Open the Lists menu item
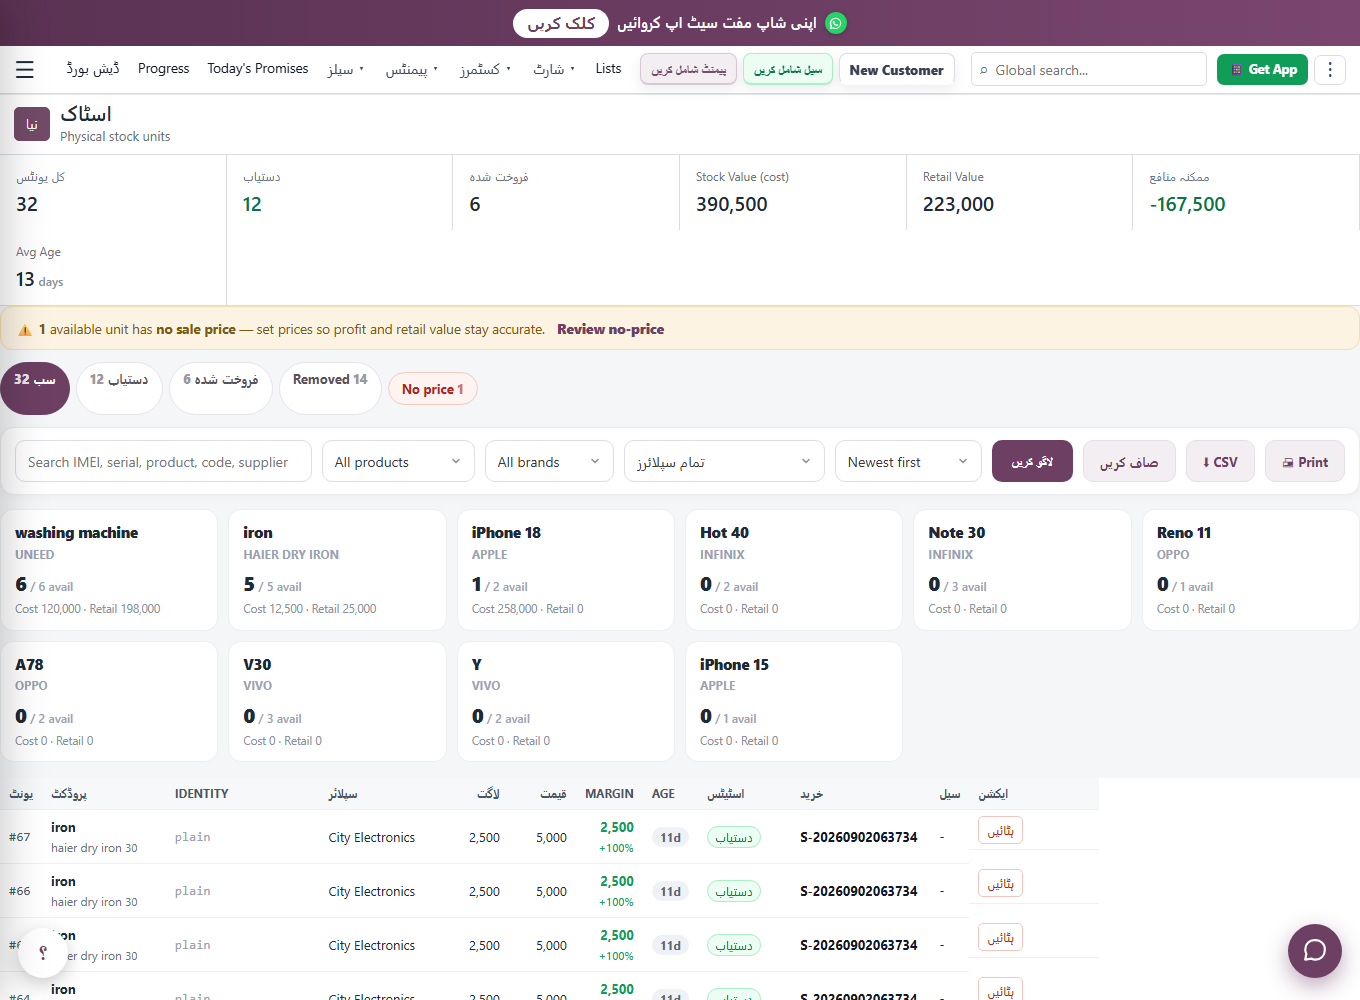The height and width of the screenshot is (1000, 1360). pos(608,68)
